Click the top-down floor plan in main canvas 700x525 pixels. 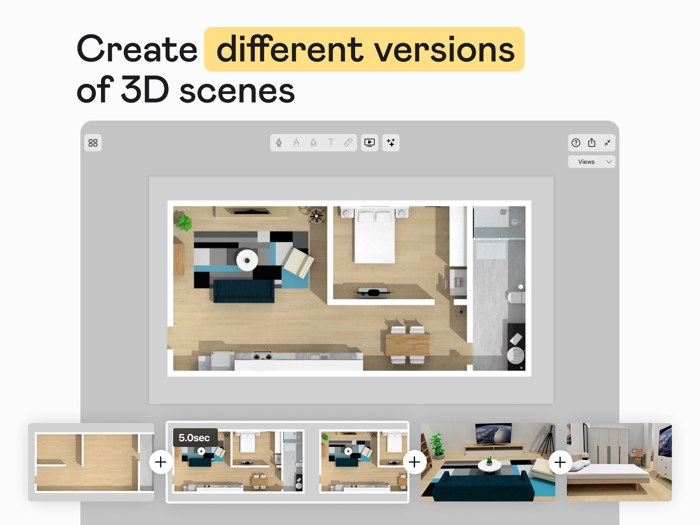tap(349, 288)
